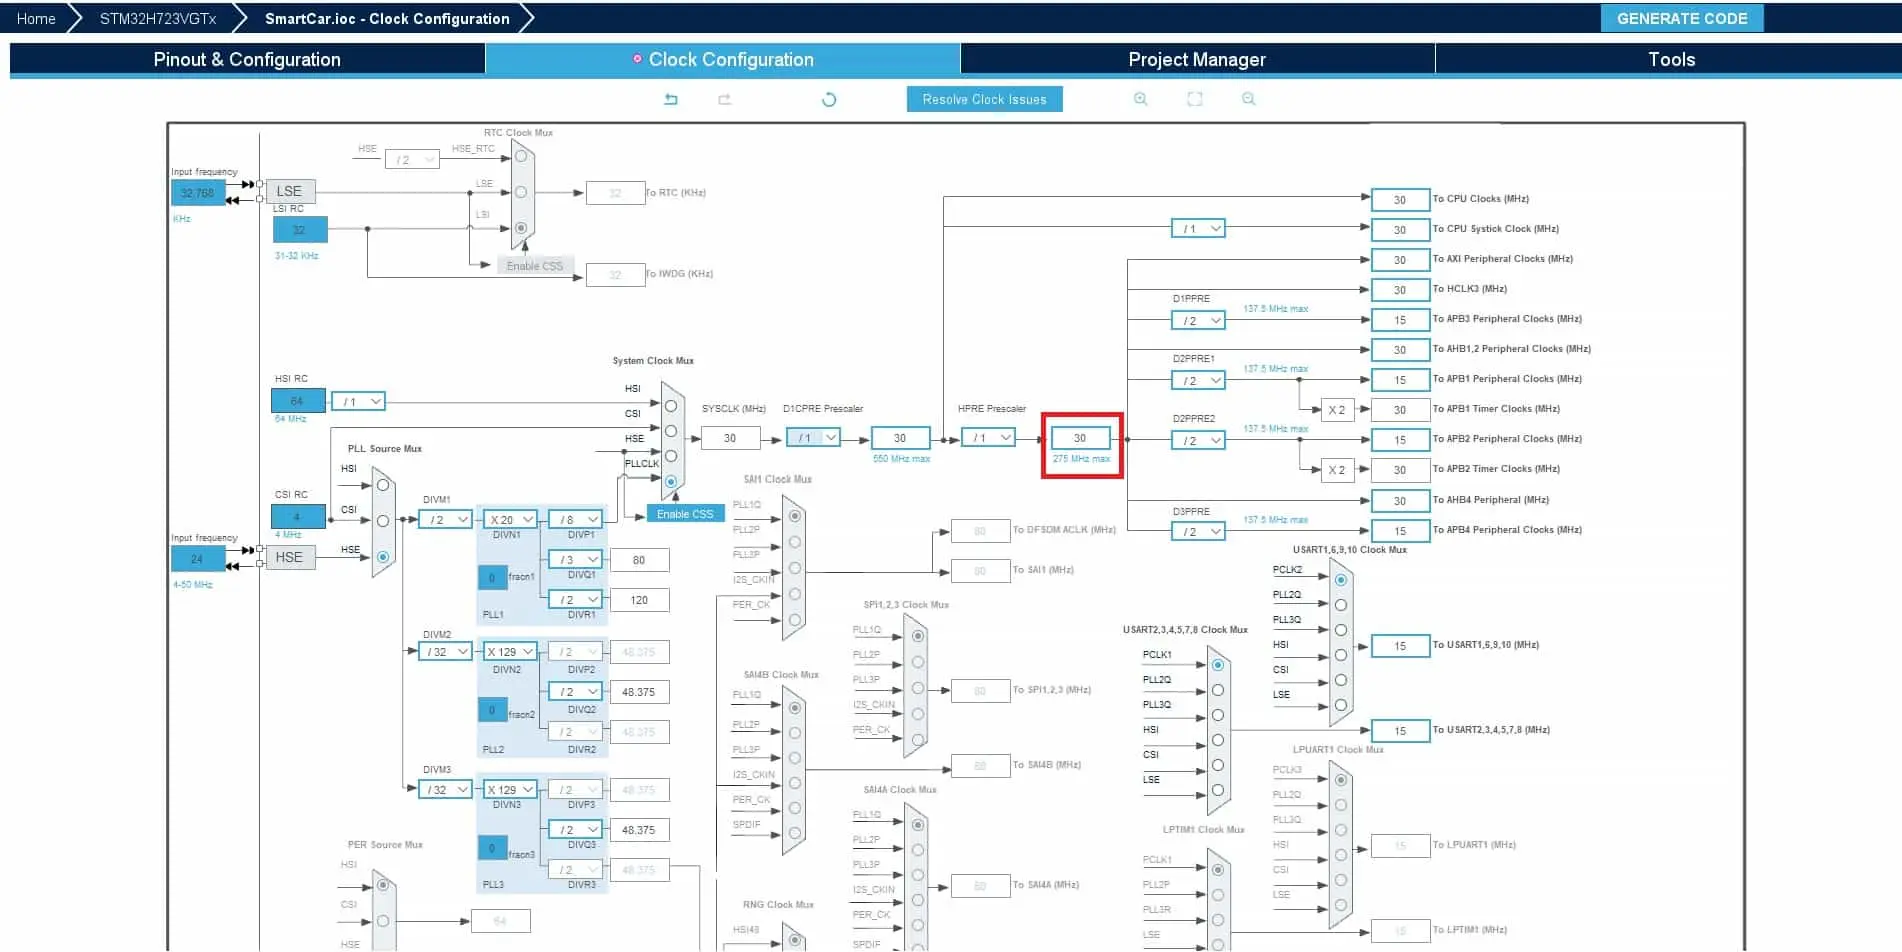Click the To HCLK3 (MHz) value box

click(1400, 290)
